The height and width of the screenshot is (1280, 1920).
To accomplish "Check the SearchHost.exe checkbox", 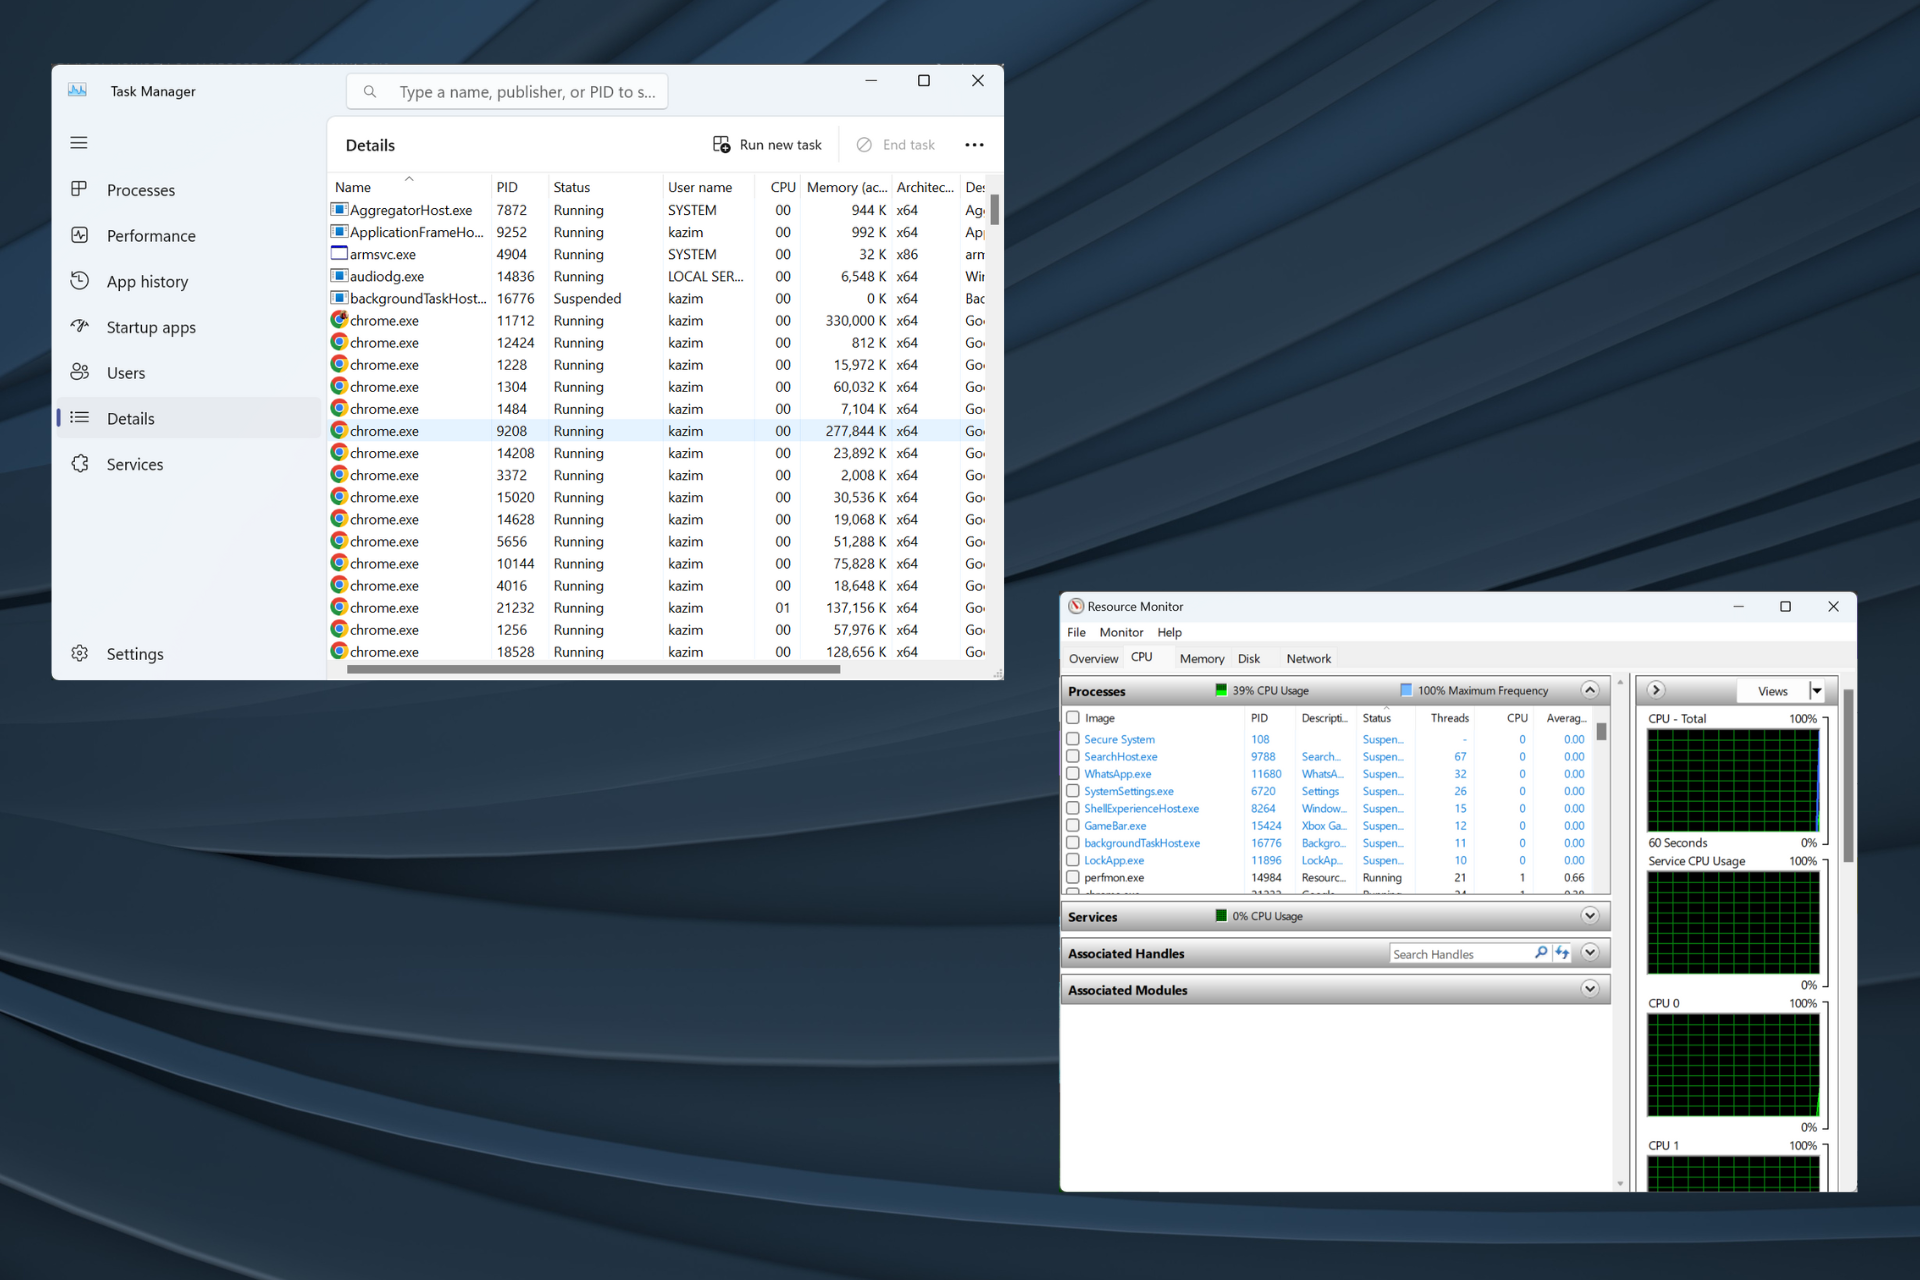I will tap(1073, 756).
